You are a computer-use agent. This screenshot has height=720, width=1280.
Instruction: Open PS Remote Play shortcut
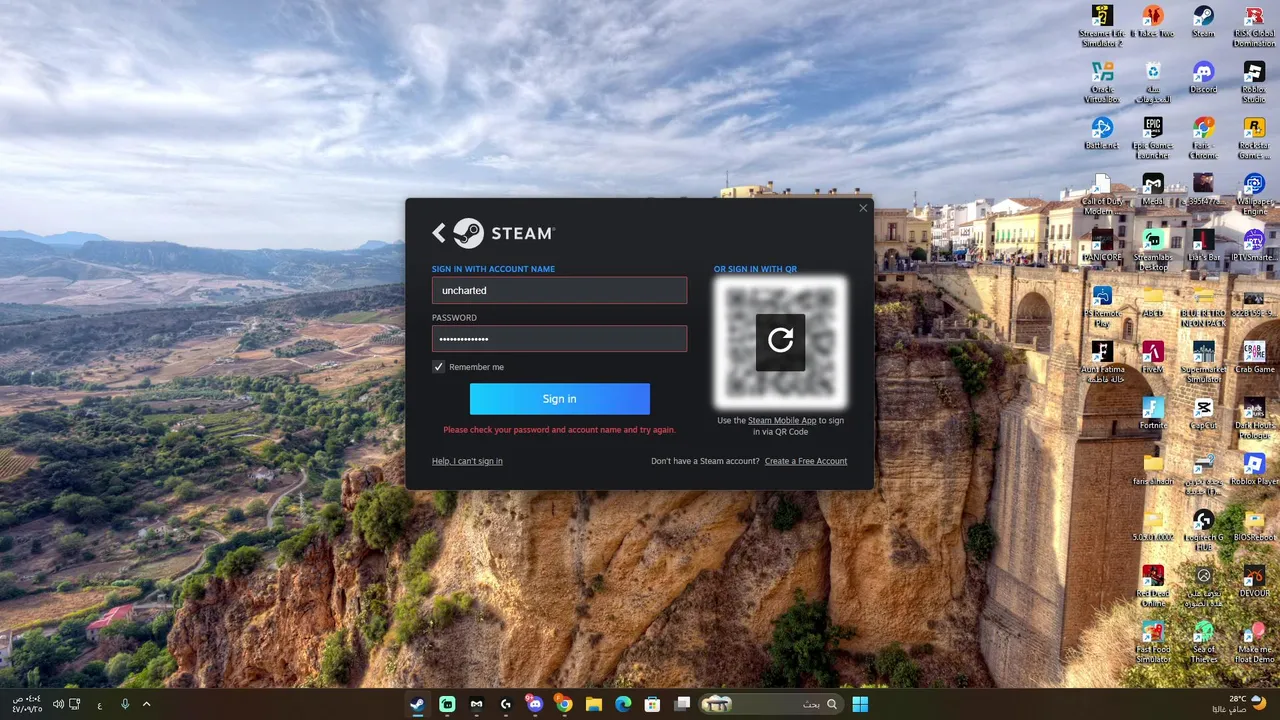[x=1102, y=305]
